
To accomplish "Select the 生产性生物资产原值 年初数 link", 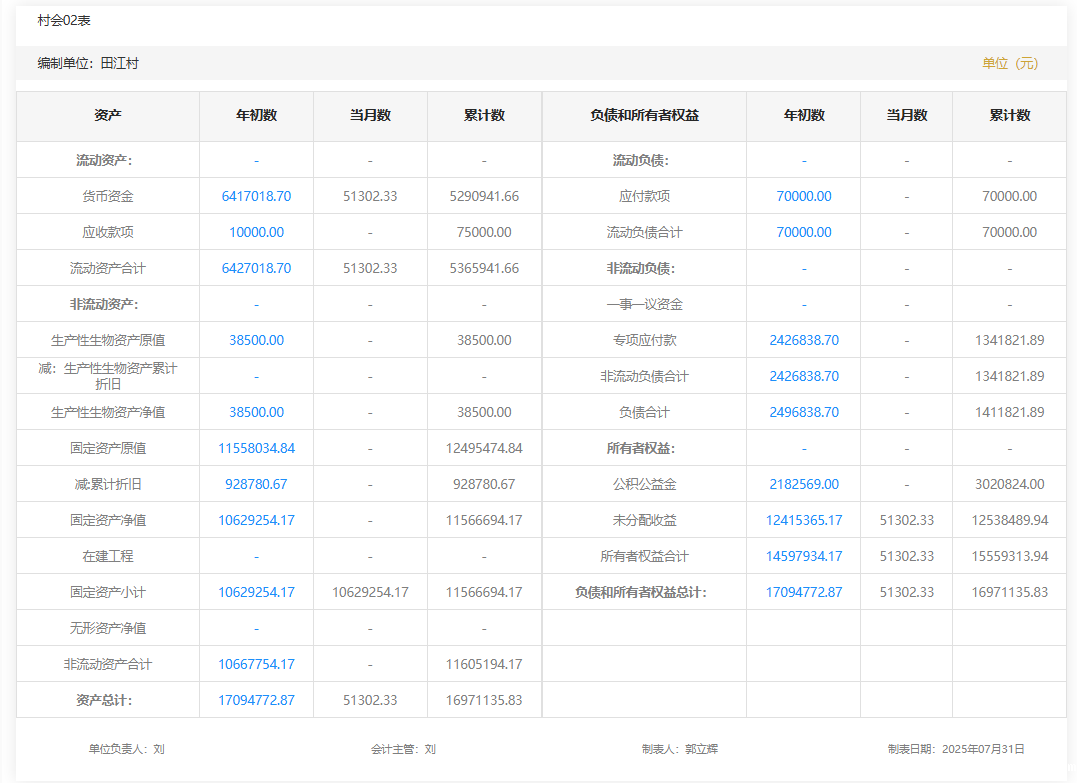I will (256, 340).
